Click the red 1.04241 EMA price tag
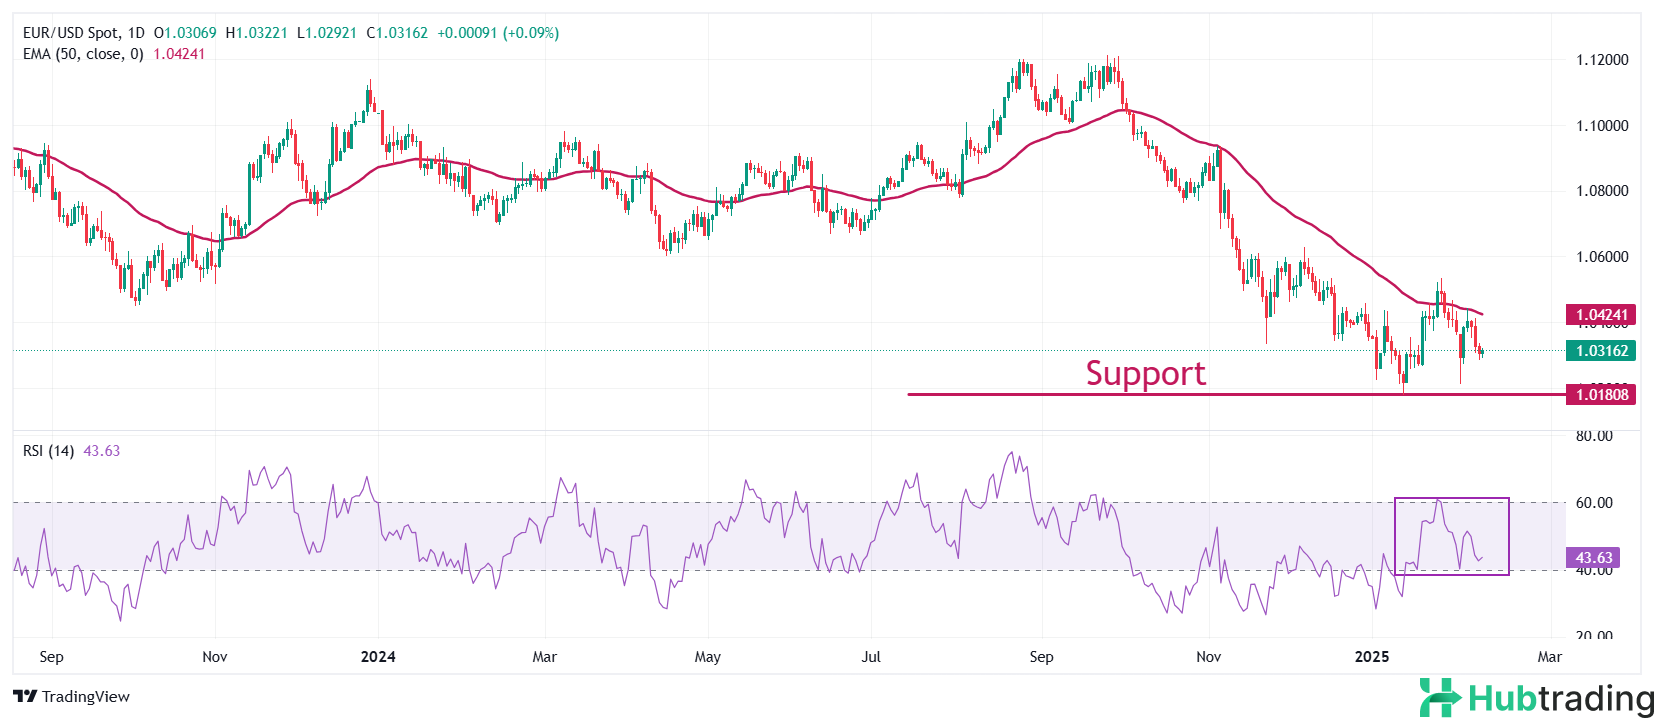Image resolution: width=1654 pixels, height=718 pixels. (1601, 315)
